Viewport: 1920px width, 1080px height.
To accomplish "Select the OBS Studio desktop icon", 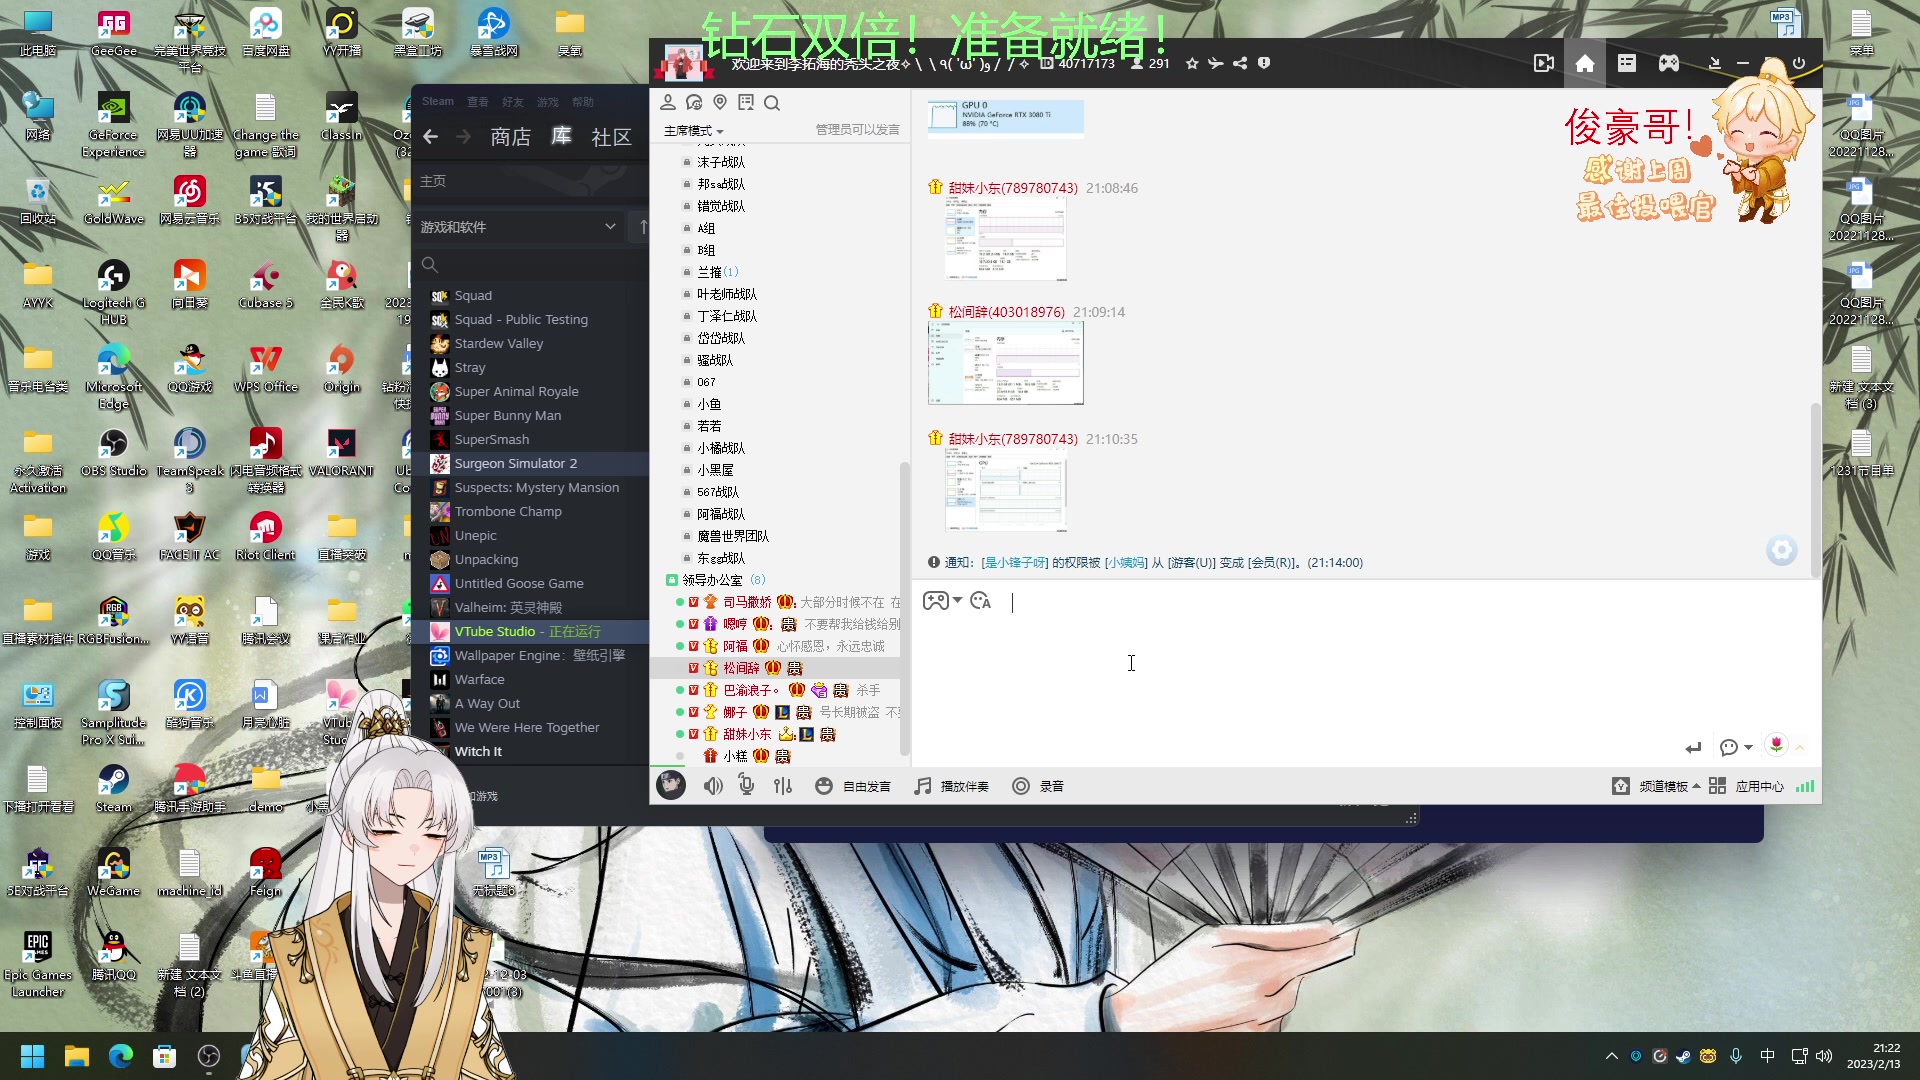I will coord(114,453).
